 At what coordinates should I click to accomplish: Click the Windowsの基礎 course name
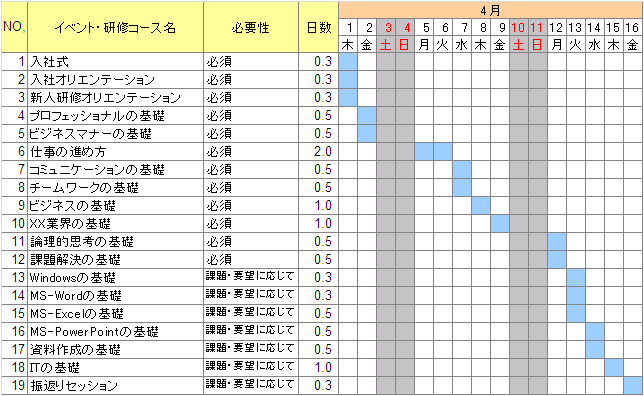[115, 278]
